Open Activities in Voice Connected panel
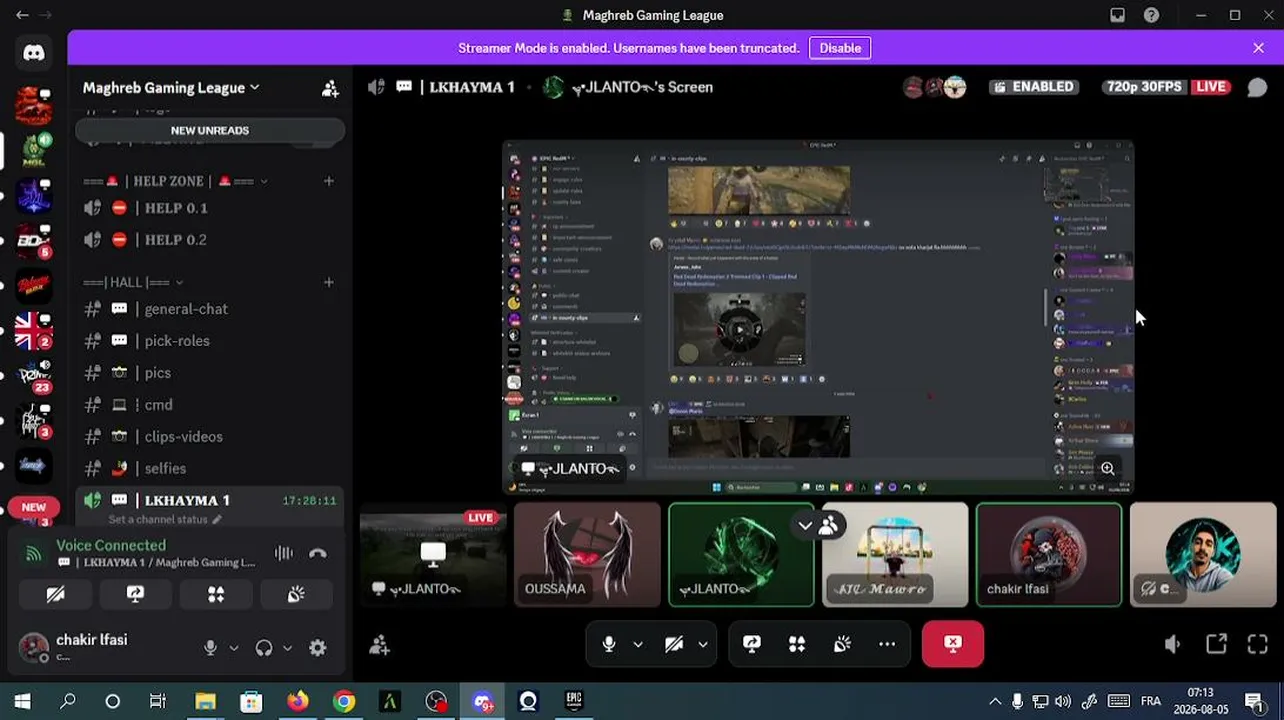The image size is (1284, 720). [216, 594]
